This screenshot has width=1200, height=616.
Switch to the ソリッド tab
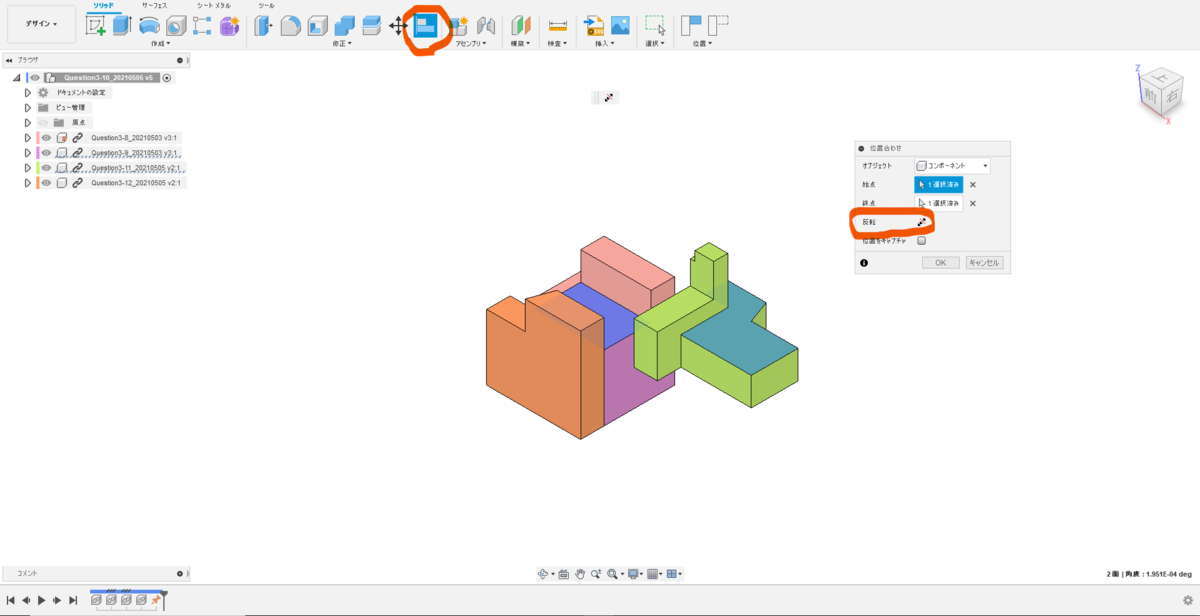pyautogui.click(x=104, y=6)
